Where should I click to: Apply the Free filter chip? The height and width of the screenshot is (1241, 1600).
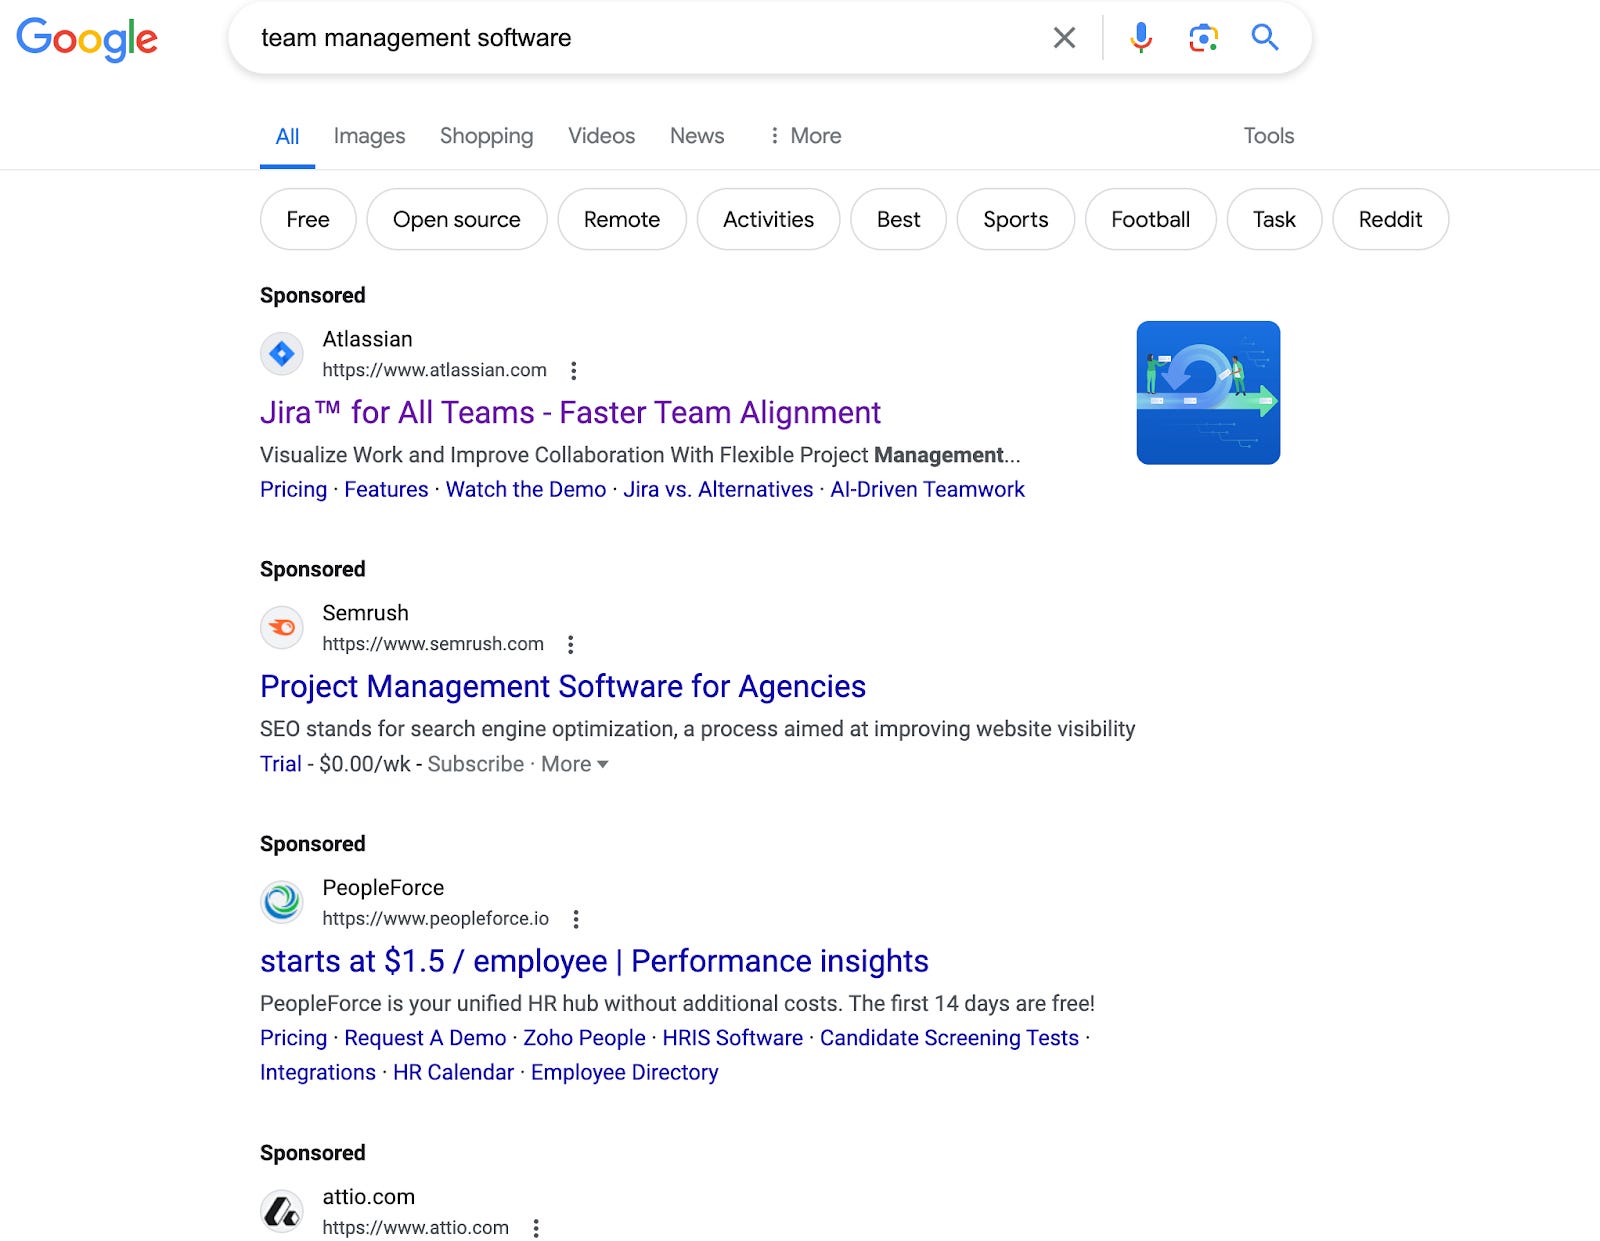[x=308, y=219]
